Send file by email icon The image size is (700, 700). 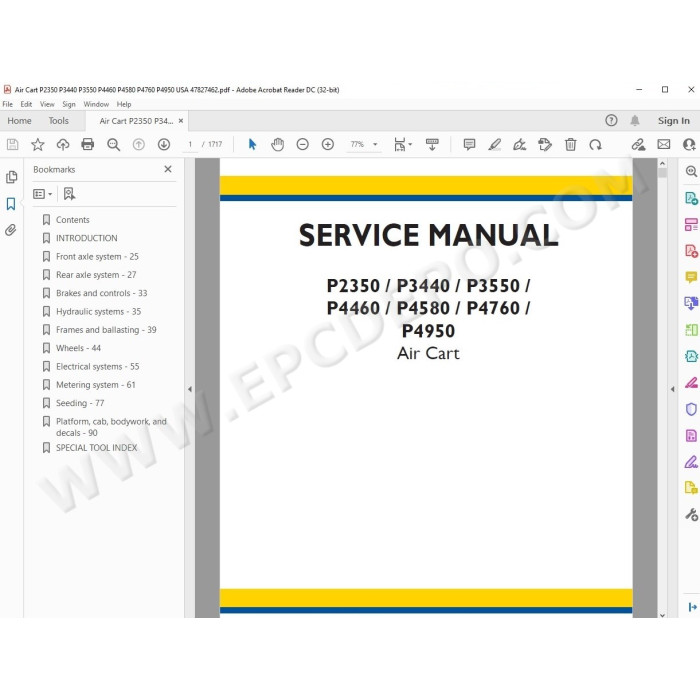tap(664, 145)
